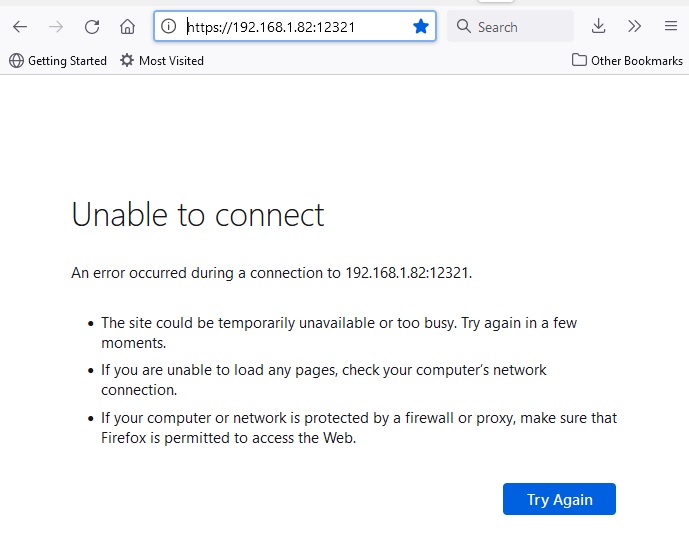The image size is (689, 555).
Task: Reload the current page
Action: pyautogui.click(x=92, y=26)
